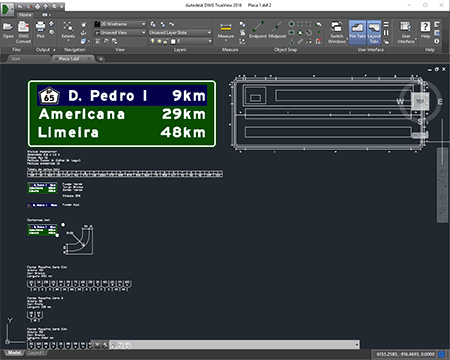450x360 pixels.
Task: Select the Model layout tab
Action: coord(14,353)
